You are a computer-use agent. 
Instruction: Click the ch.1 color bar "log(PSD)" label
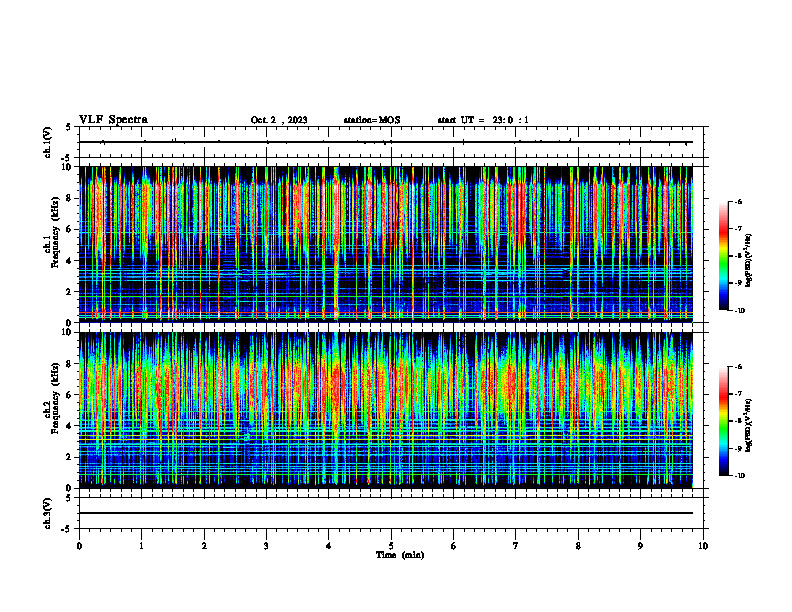[749, 261]
